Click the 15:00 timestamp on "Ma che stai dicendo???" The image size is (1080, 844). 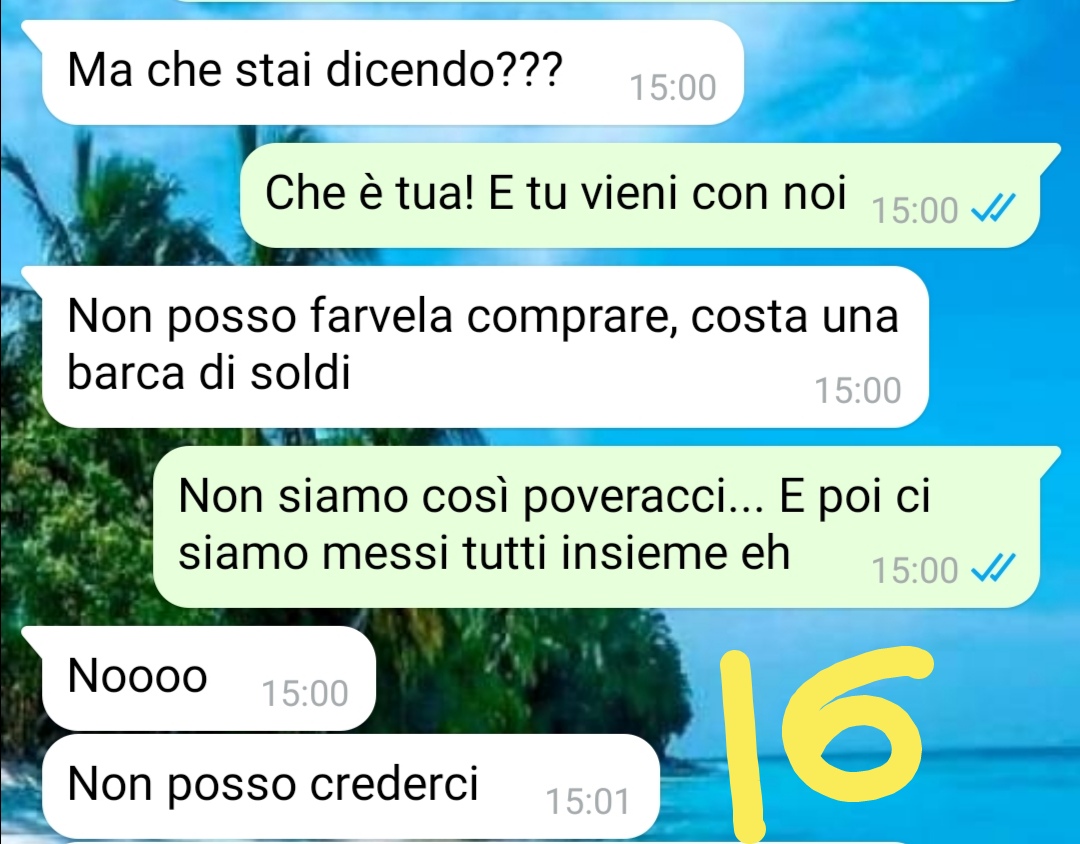point(673,88)
